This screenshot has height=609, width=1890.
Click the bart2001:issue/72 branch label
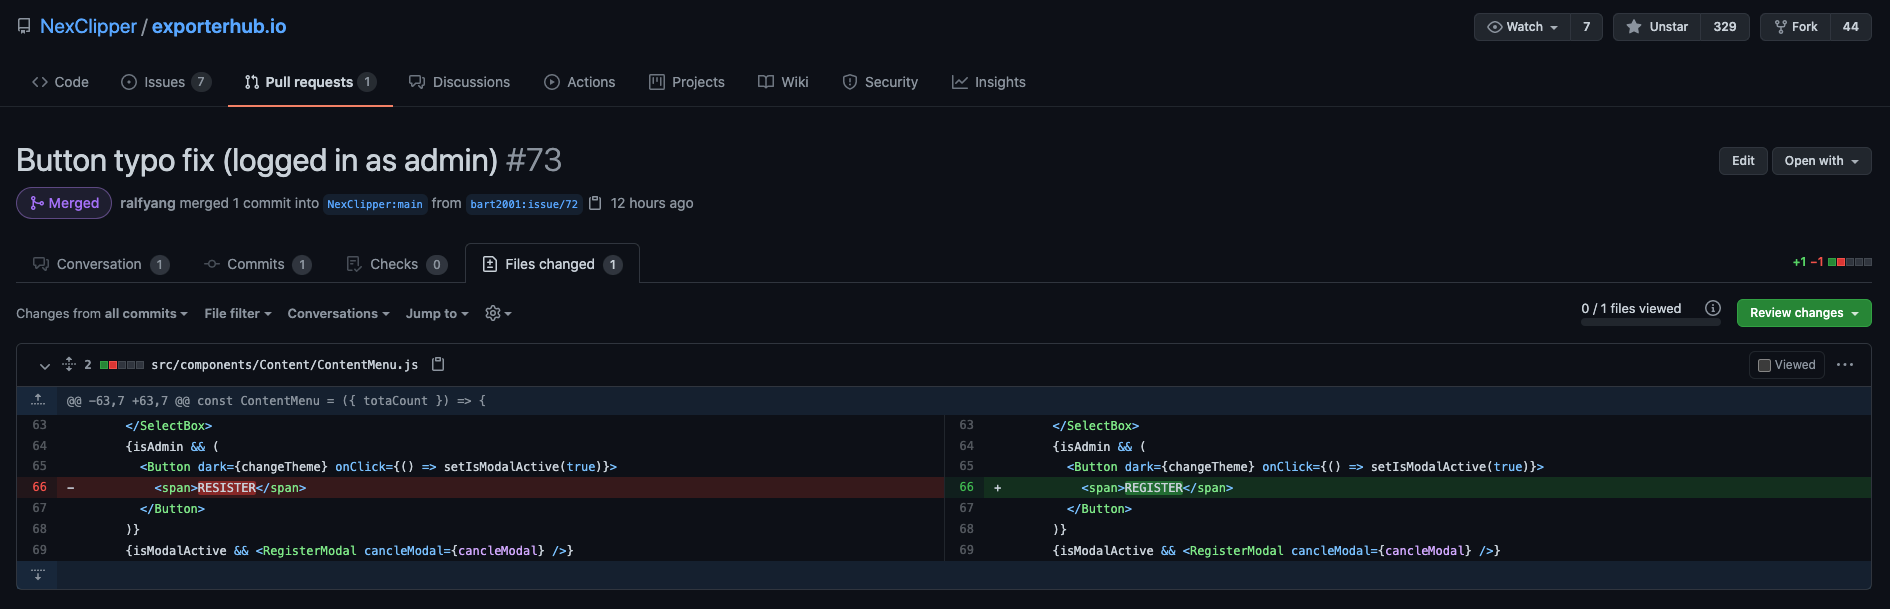[x=524, y=204]
